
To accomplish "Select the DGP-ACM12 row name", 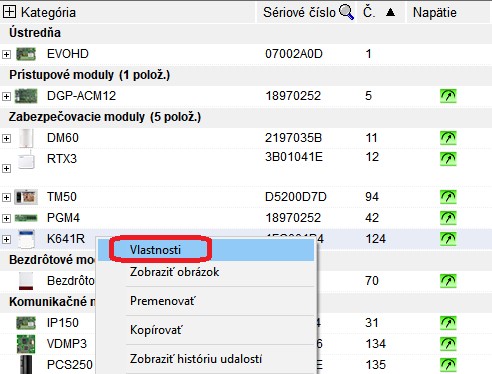I will [81, 96].
